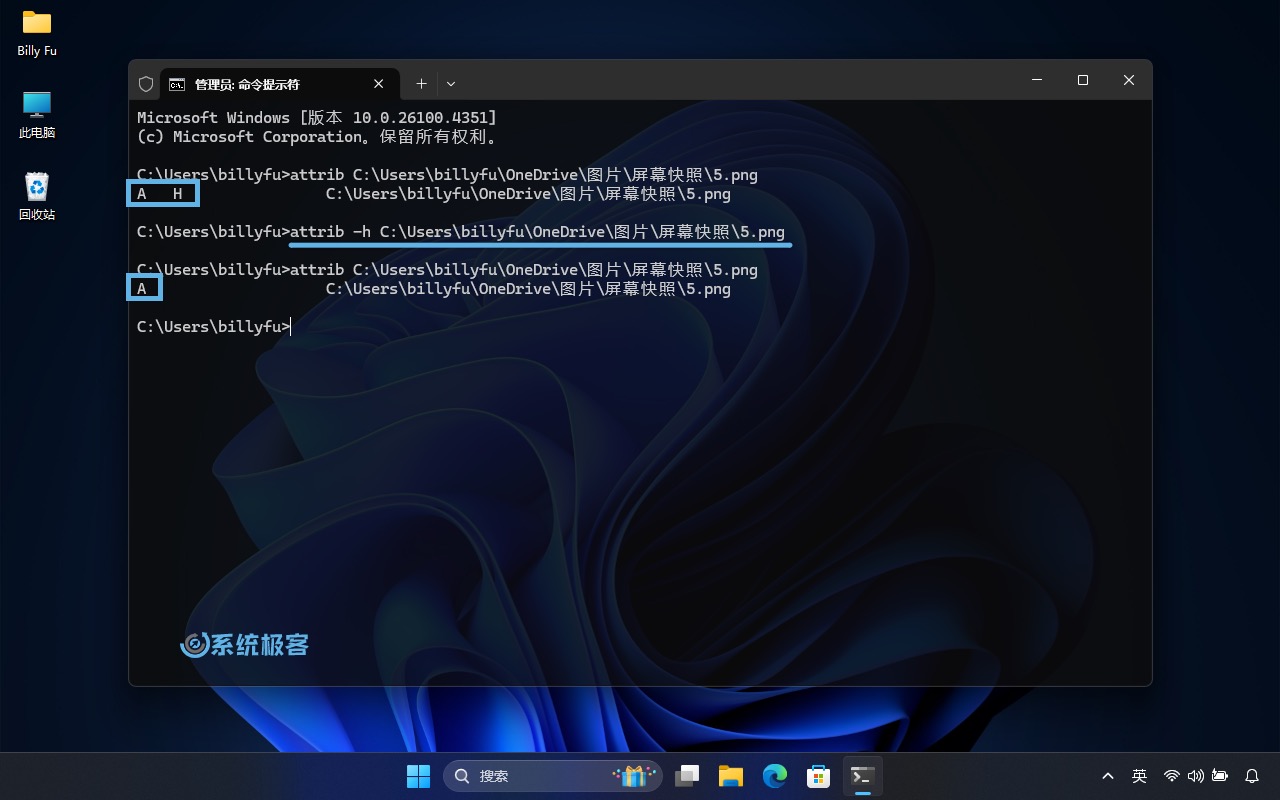This screenshot has height=800, width=1280.
Task: Close the 命令提示符 tab
Action: (x=379, y=84)
